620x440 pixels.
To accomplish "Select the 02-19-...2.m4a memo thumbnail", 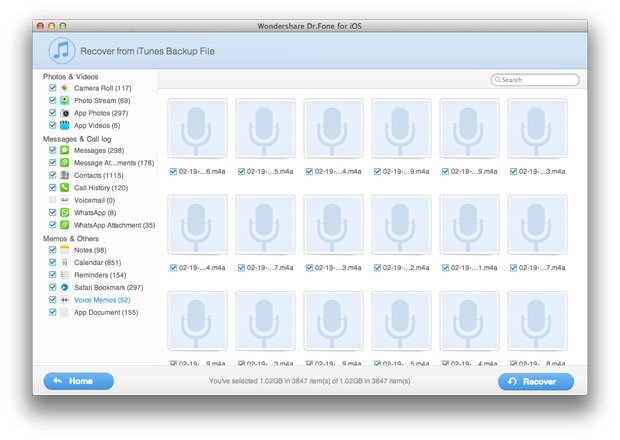I will pyautogui.click(x=401, y=225).
